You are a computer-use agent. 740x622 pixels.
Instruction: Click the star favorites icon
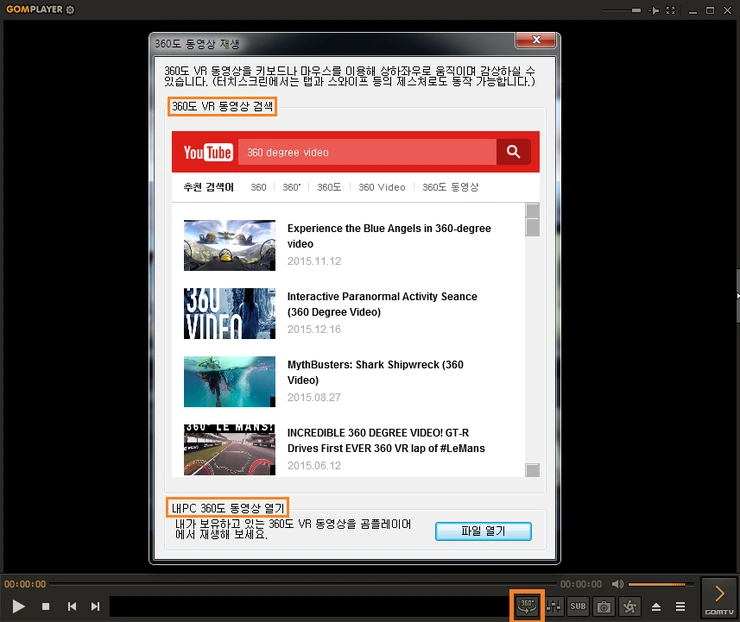630,606
